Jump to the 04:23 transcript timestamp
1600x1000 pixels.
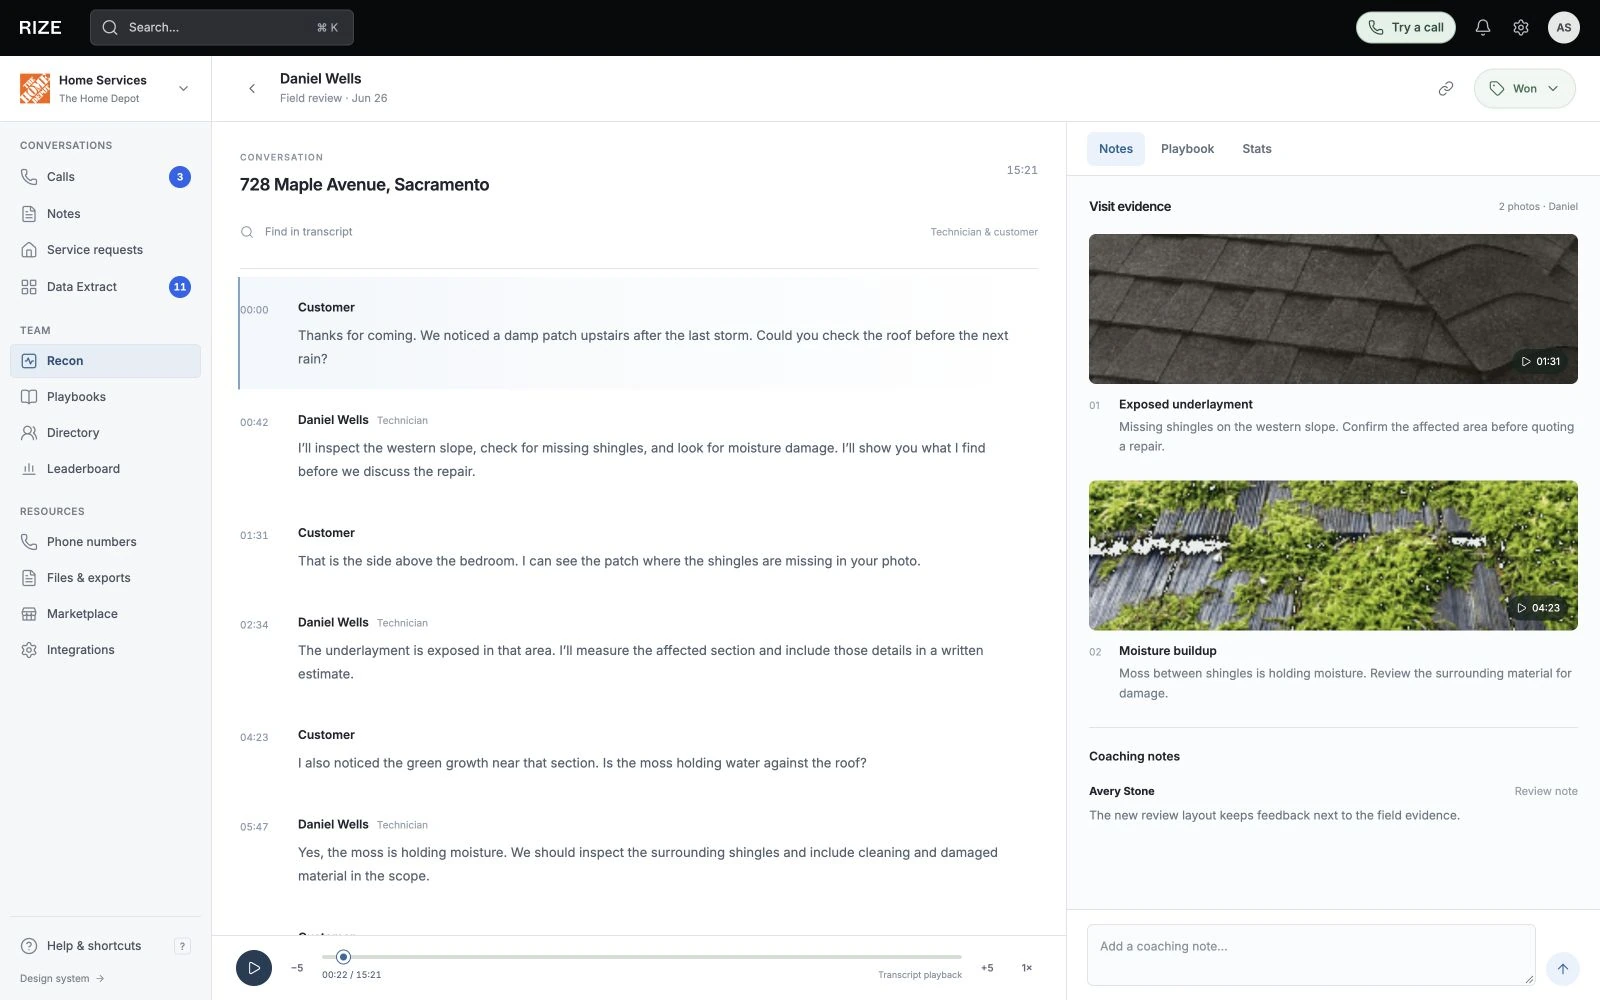click(x=254, y=738)
